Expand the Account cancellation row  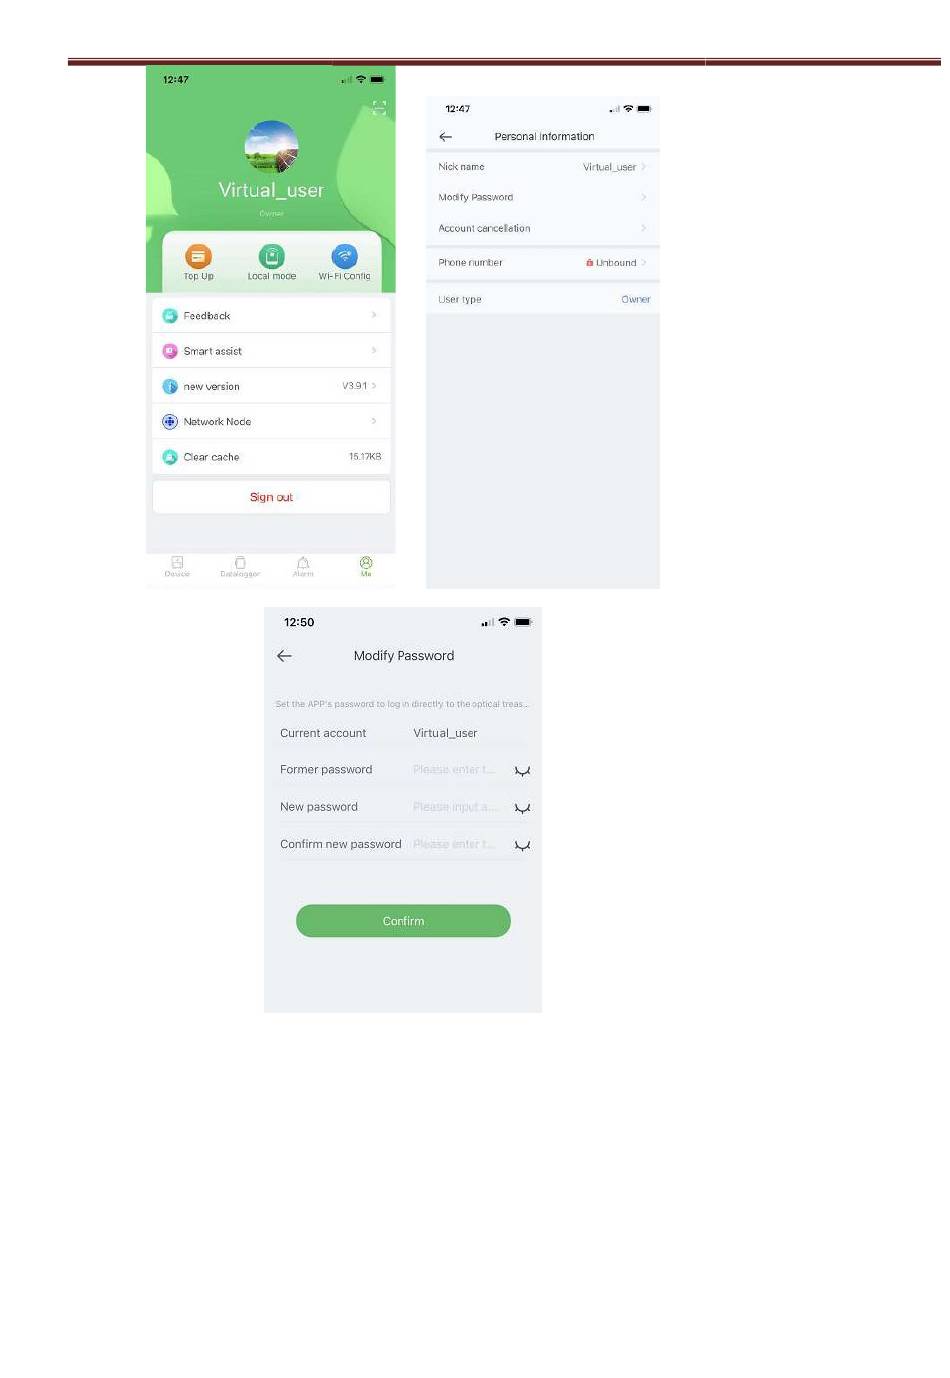(543, 228)
